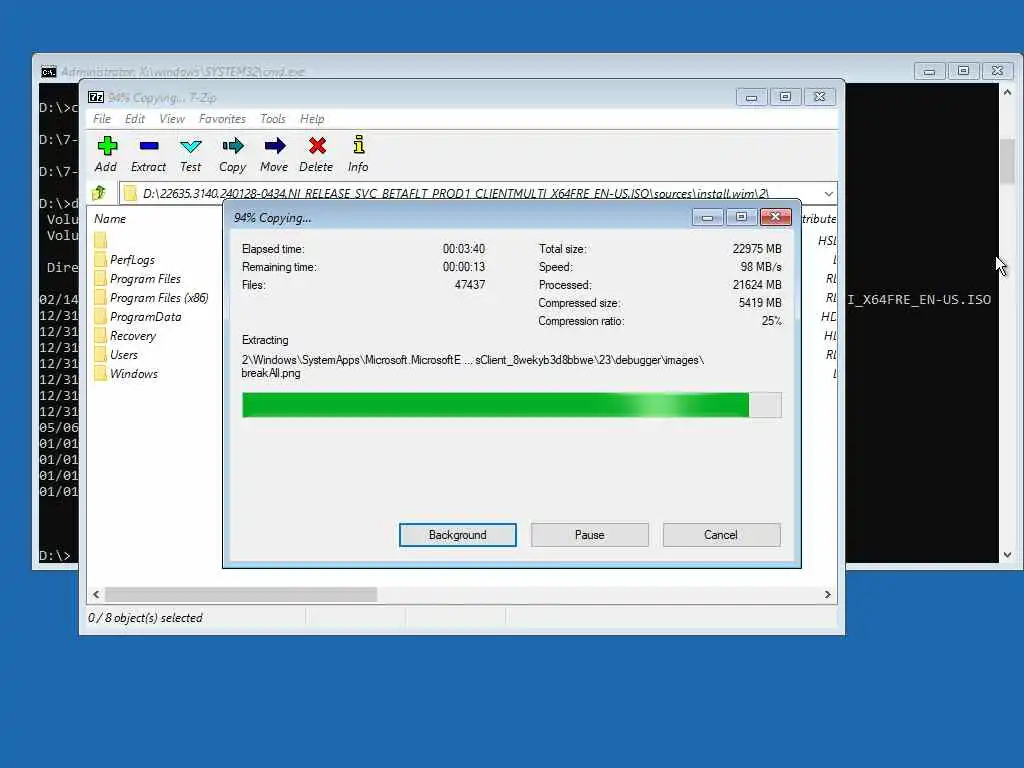The height and width of the screenshot is (768, 1024).
Task: Select the Recovery folder icon
Action: (100, 336)
